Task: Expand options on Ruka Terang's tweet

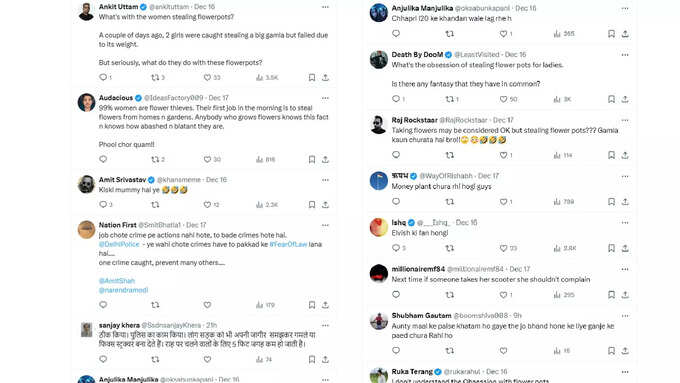Action: [625, 372]
